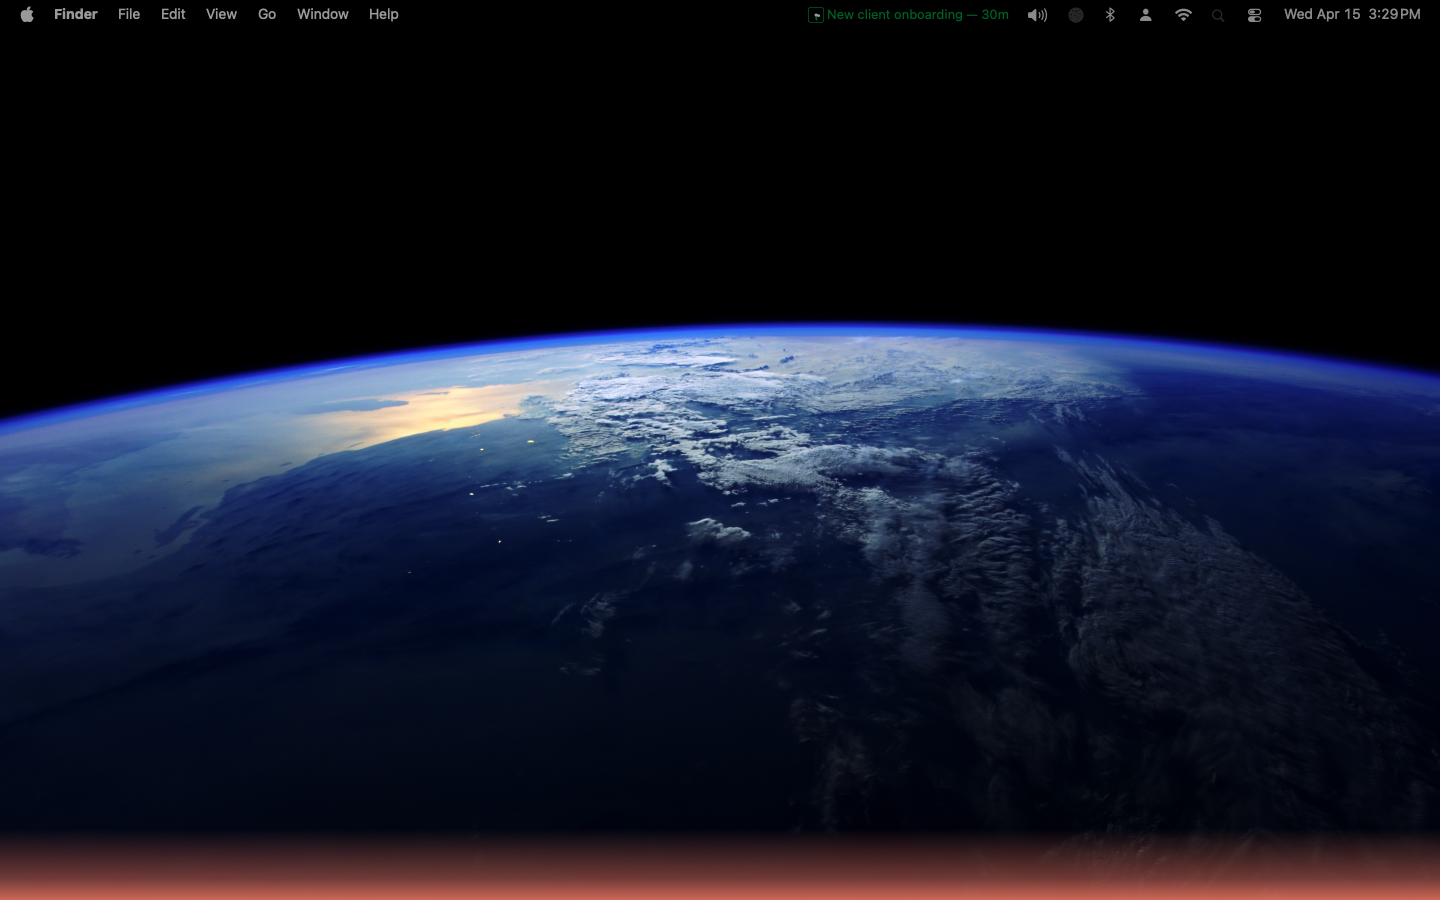
Task: Select the 30m countdown text in the menu bar
Action: (x=993, y=14)
